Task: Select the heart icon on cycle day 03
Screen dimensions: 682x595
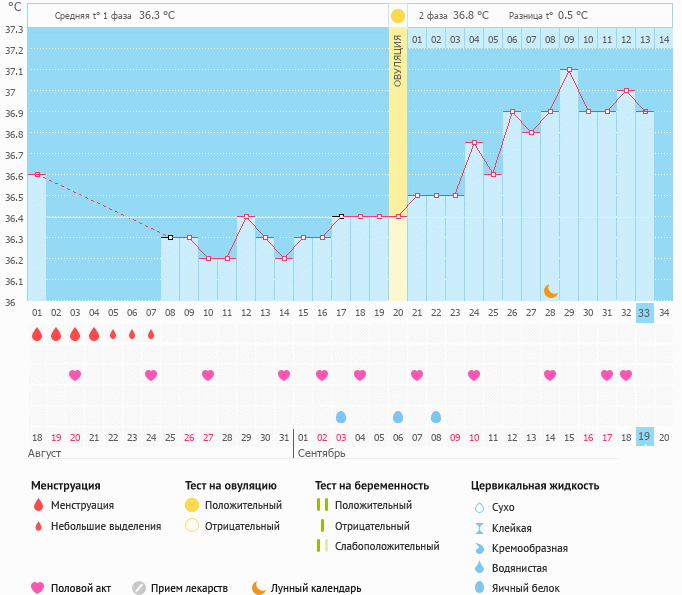Action: pyautogui.click(x=75, y=375)
